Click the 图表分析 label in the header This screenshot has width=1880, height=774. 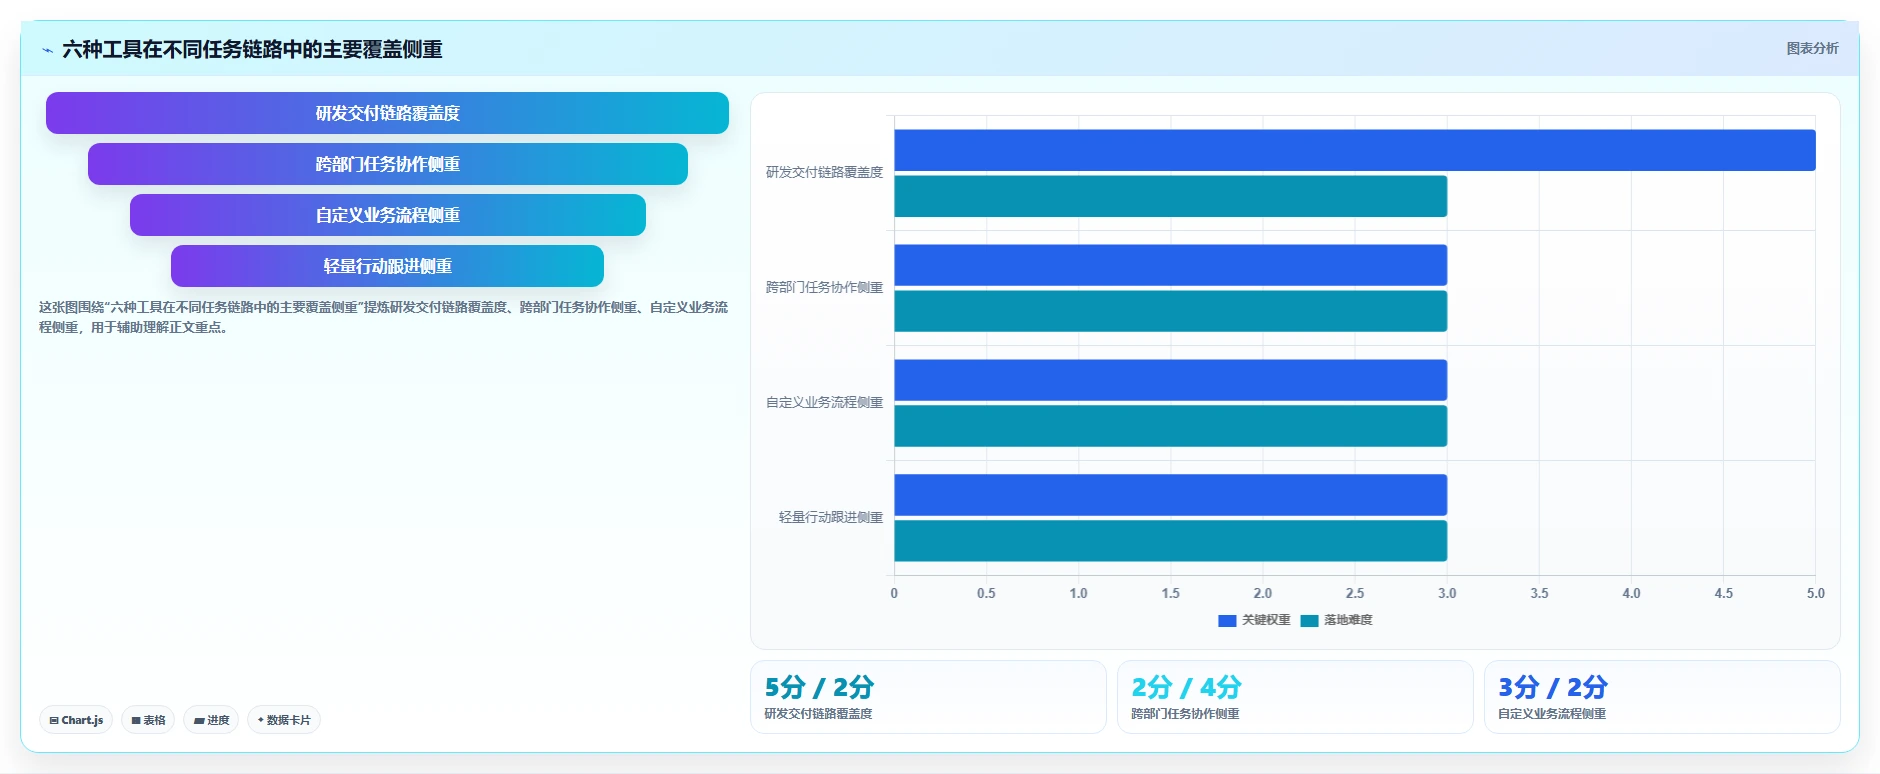pyautogui.click(x=1812, y=48)
